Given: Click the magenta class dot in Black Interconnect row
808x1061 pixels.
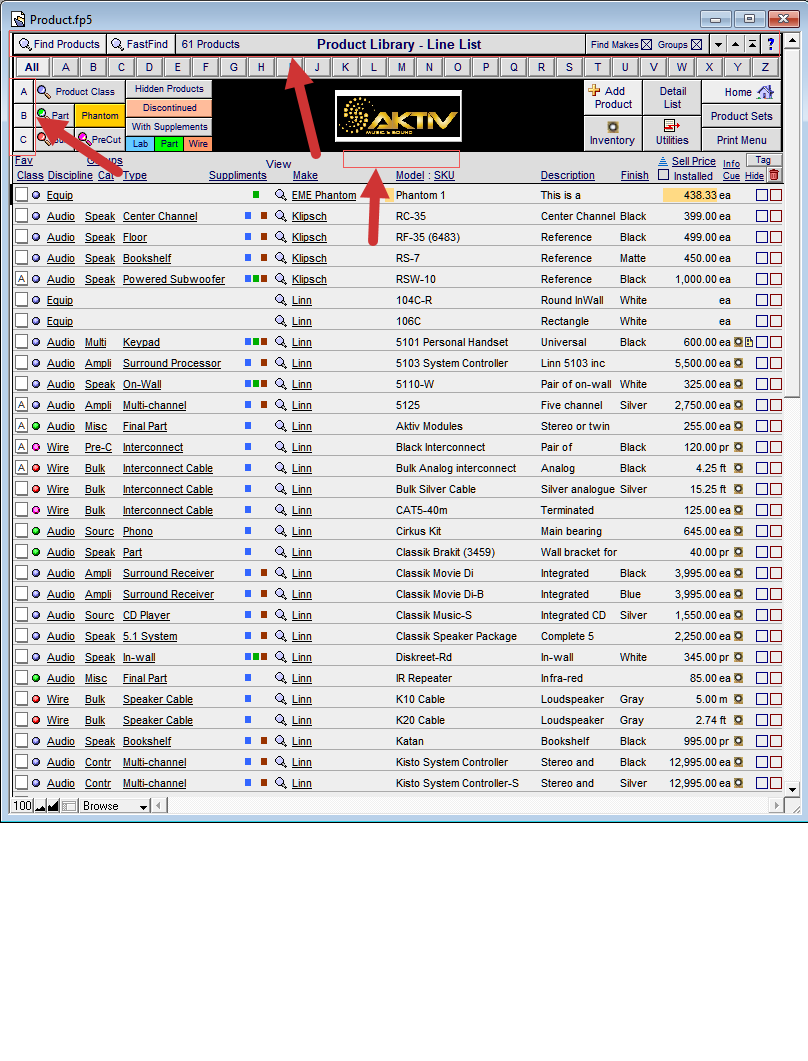Looking at the screenshot, I should coord(36,447).
